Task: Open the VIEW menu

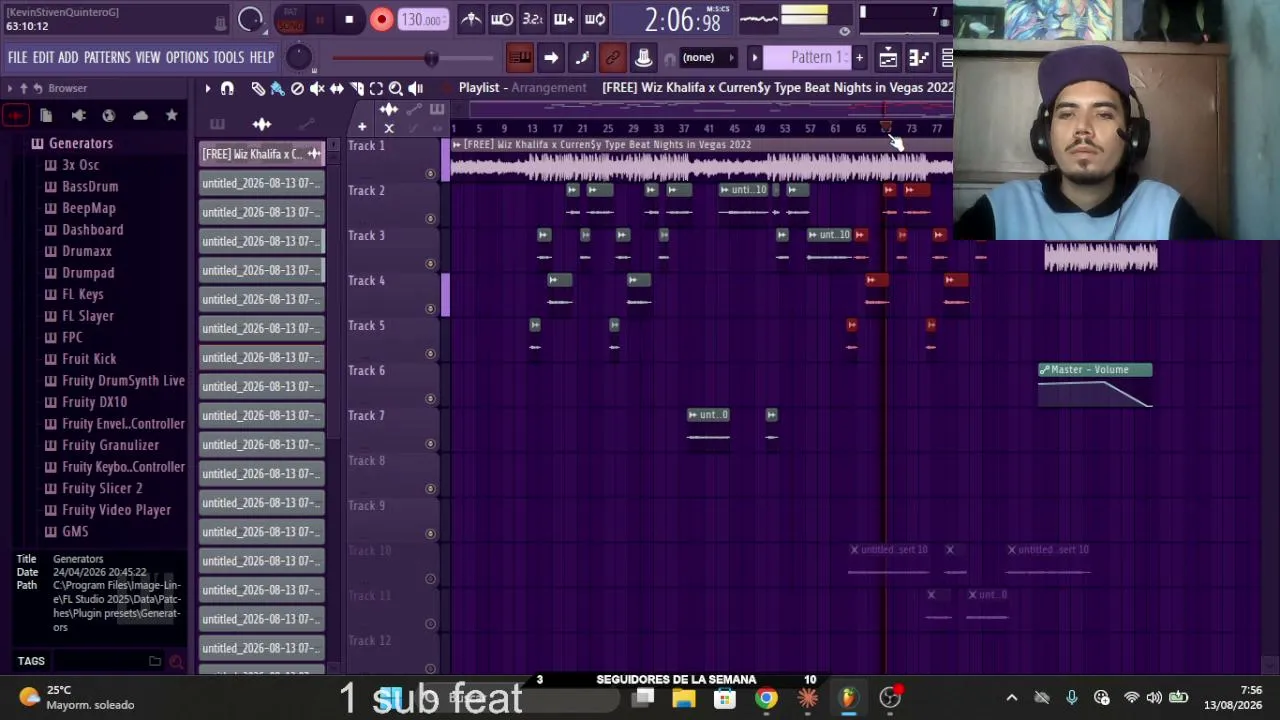Action: [148, 57]
